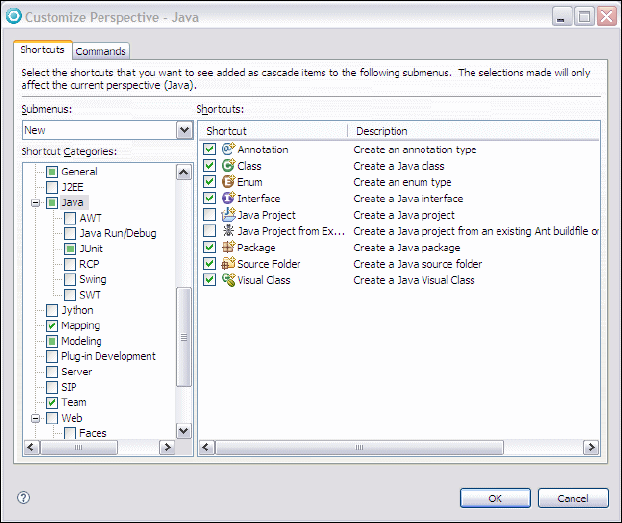Select 'Create an annotation type' description
622x523 pixels.
[415, 149]
